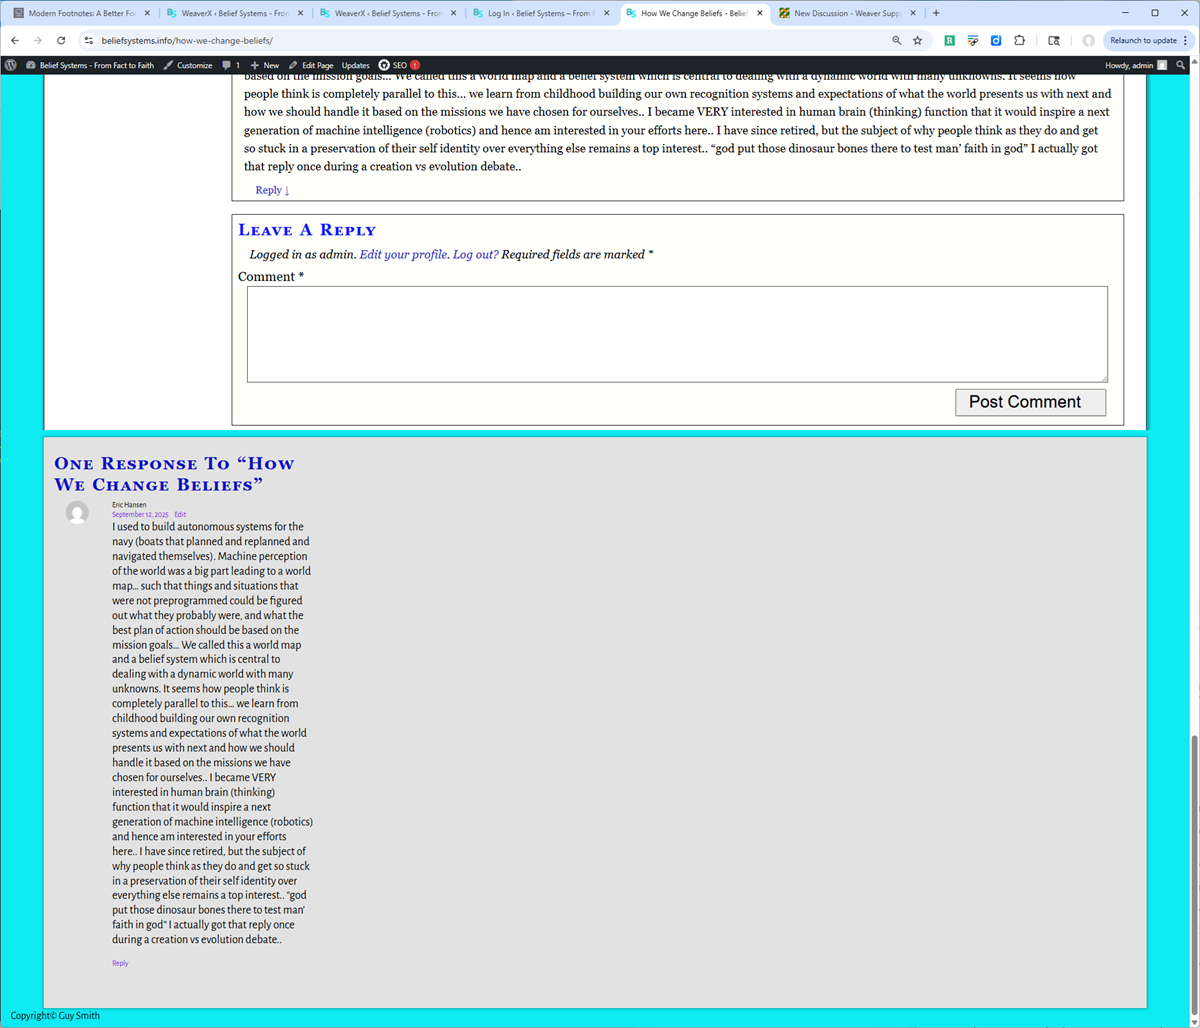Open the Chrome profile avatar icon
1200x1028 pixels.
1088,41
